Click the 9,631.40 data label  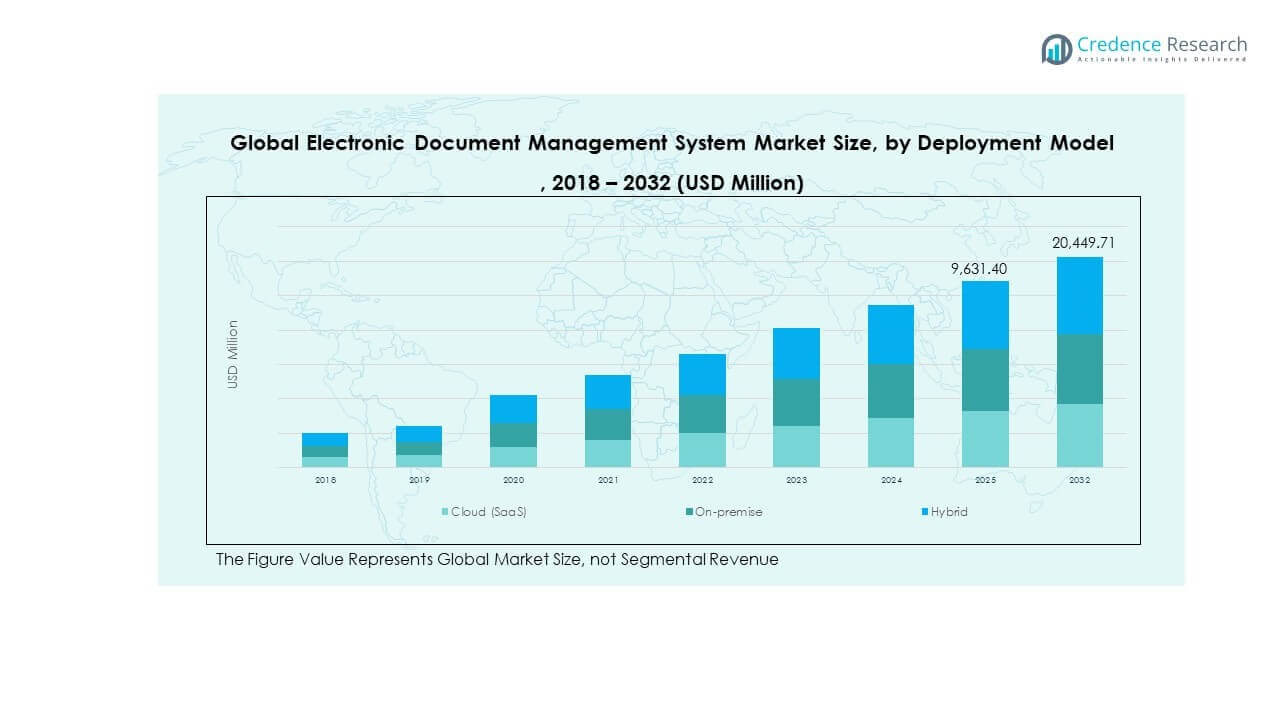980,268
